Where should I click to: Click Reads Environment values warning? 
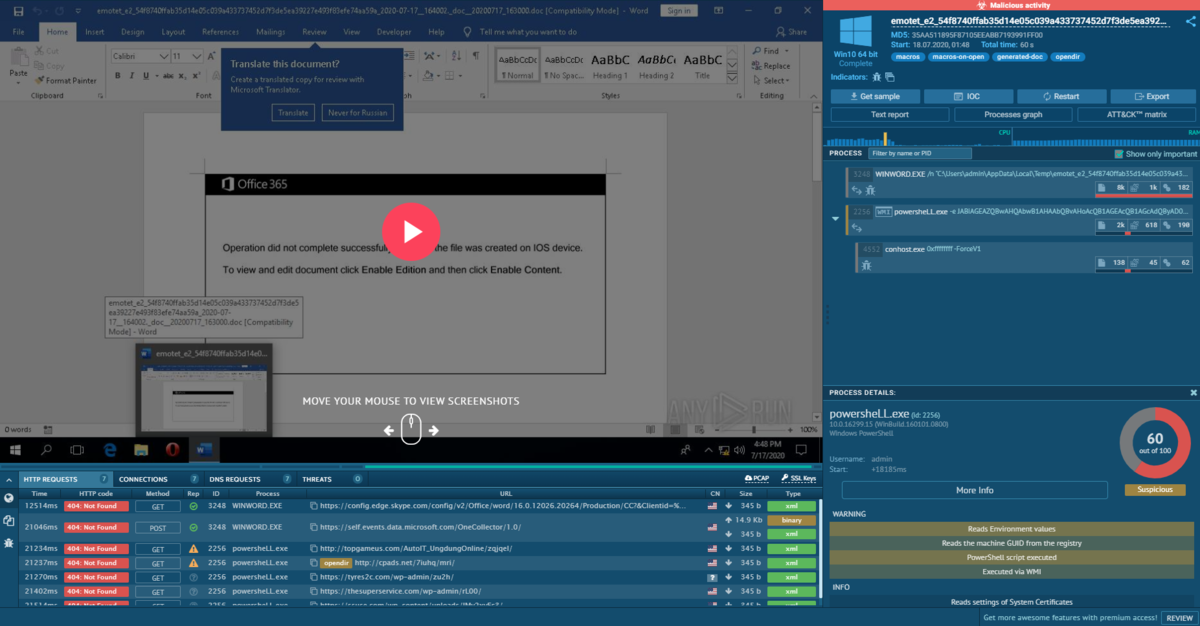point(1010,529)
